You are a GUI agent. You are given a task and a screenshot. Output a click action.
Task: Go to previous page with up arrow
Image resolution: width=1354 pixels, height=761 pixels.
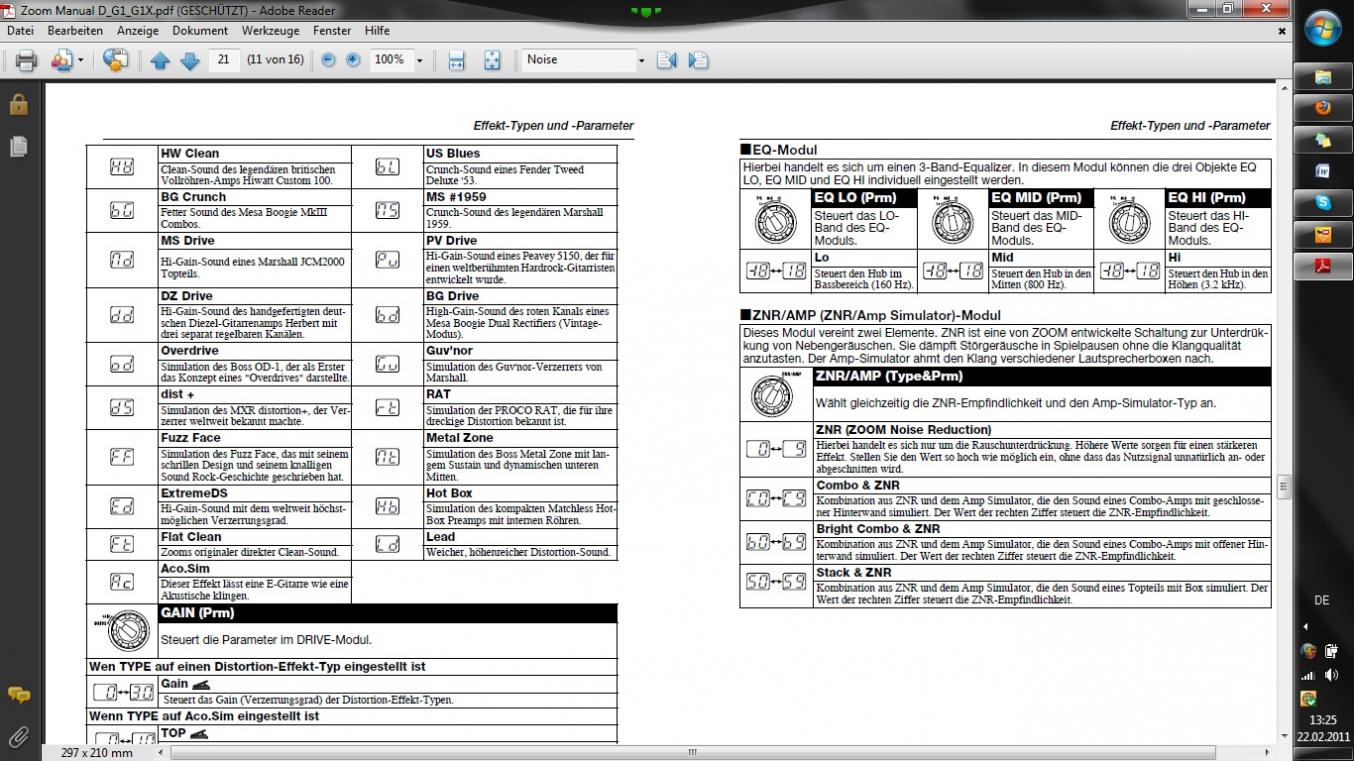160,60
